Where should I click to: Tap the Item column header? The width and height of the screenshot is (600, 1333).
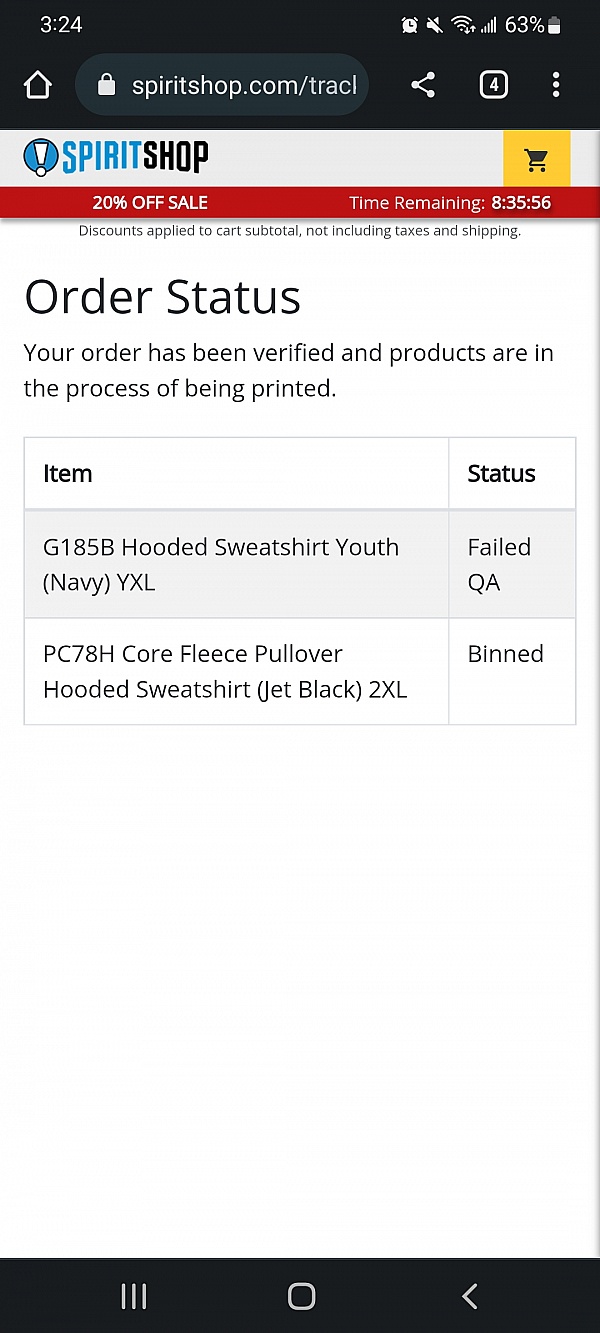(68, 473)
